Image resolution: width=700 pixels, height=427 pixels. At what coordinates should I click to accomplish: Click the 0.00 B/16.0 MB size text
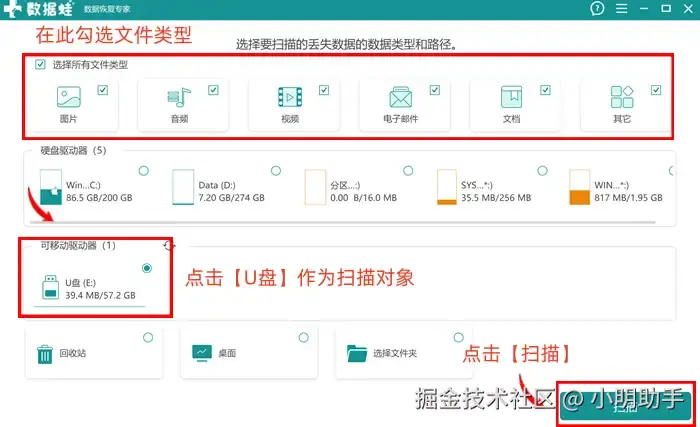click(363, 197)
